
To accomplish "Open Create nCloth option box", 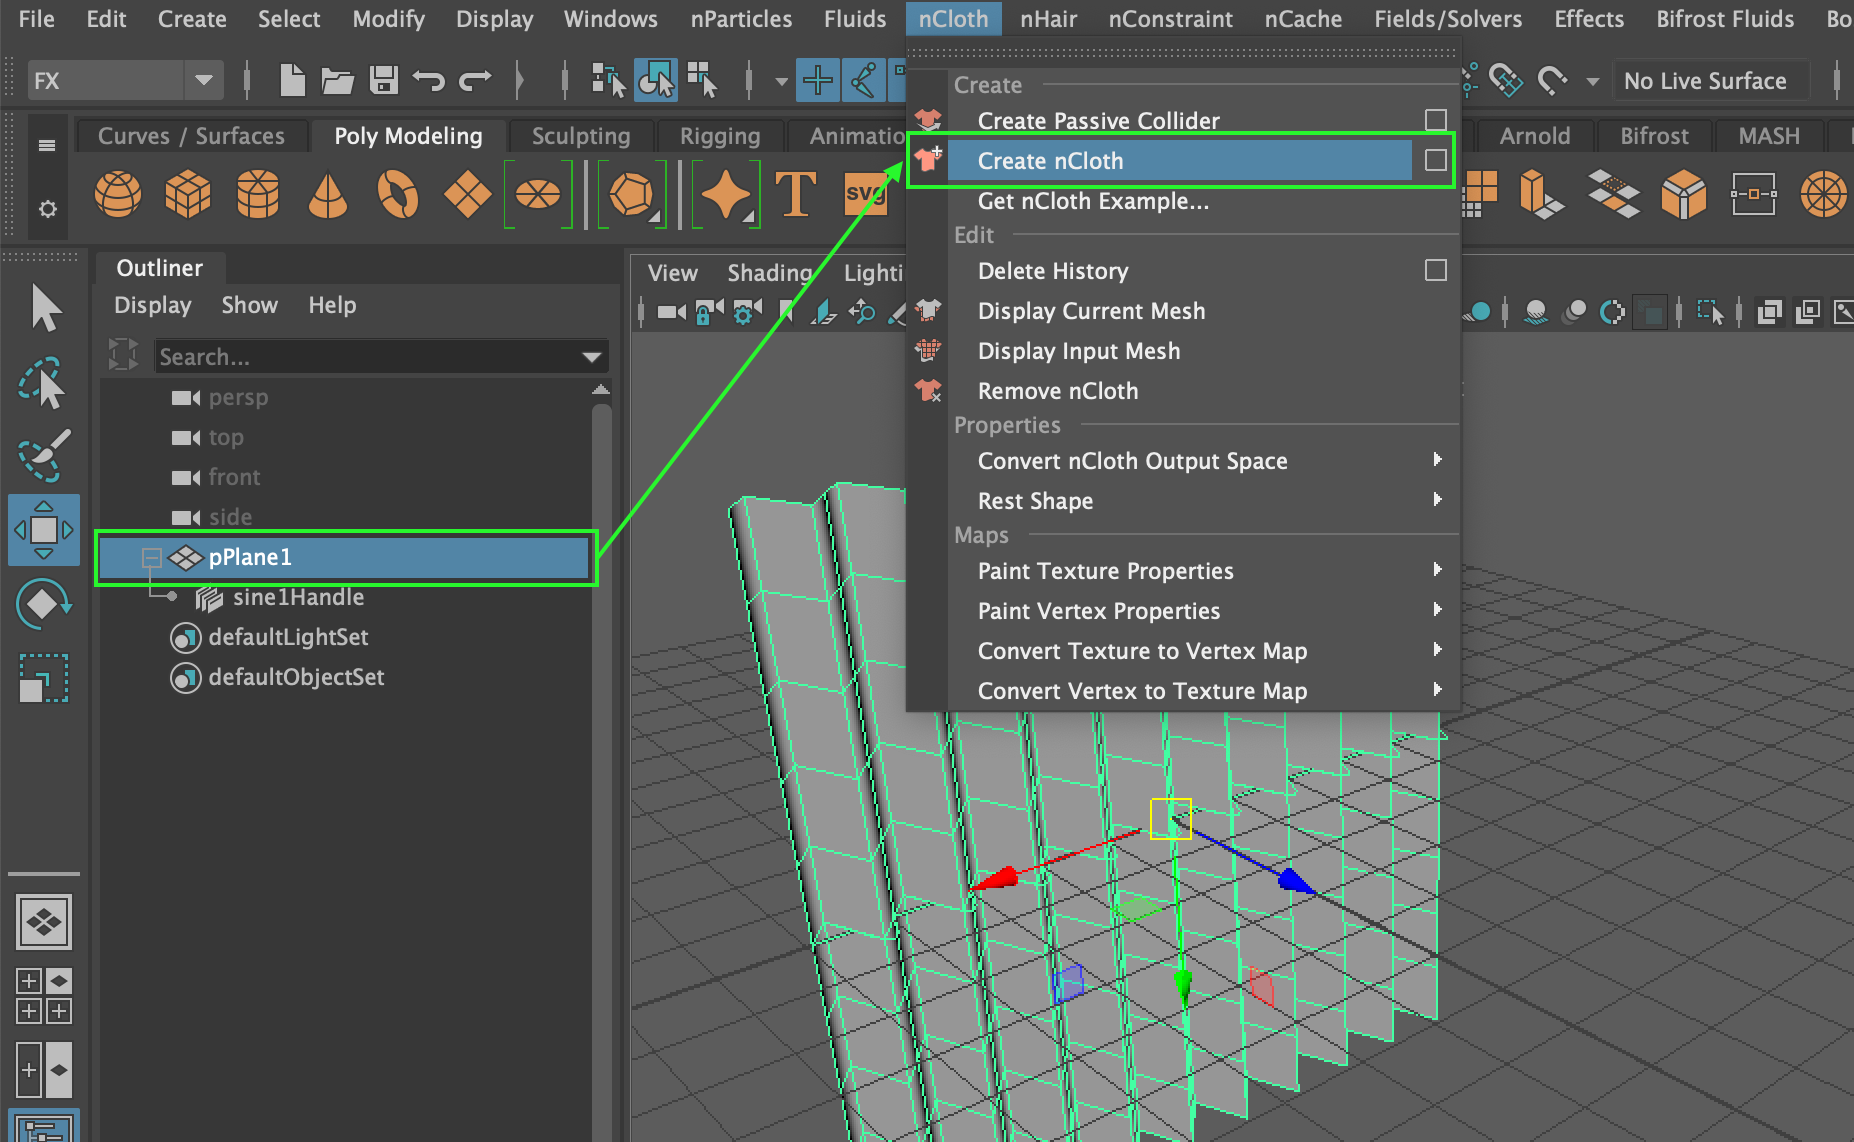I will pos(1436,160).
